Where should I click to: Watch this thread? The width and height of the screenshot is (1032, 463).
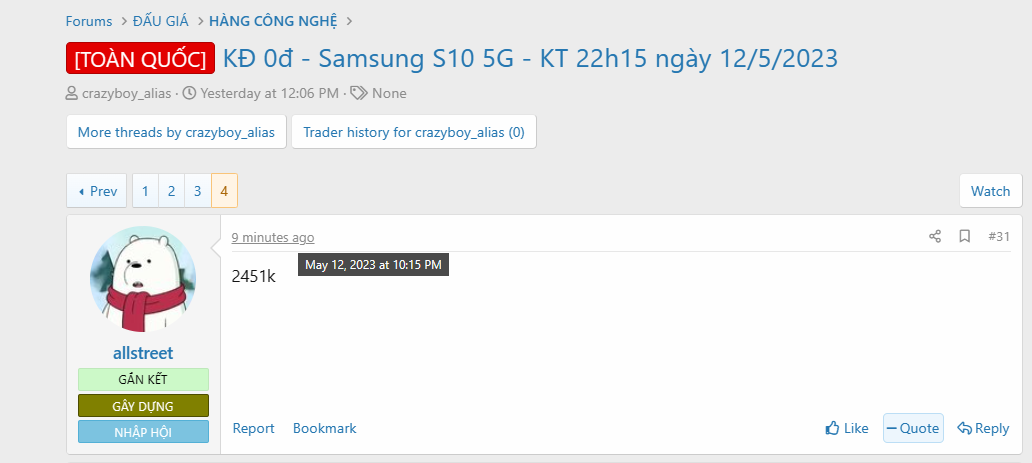(x=990, y=191)
